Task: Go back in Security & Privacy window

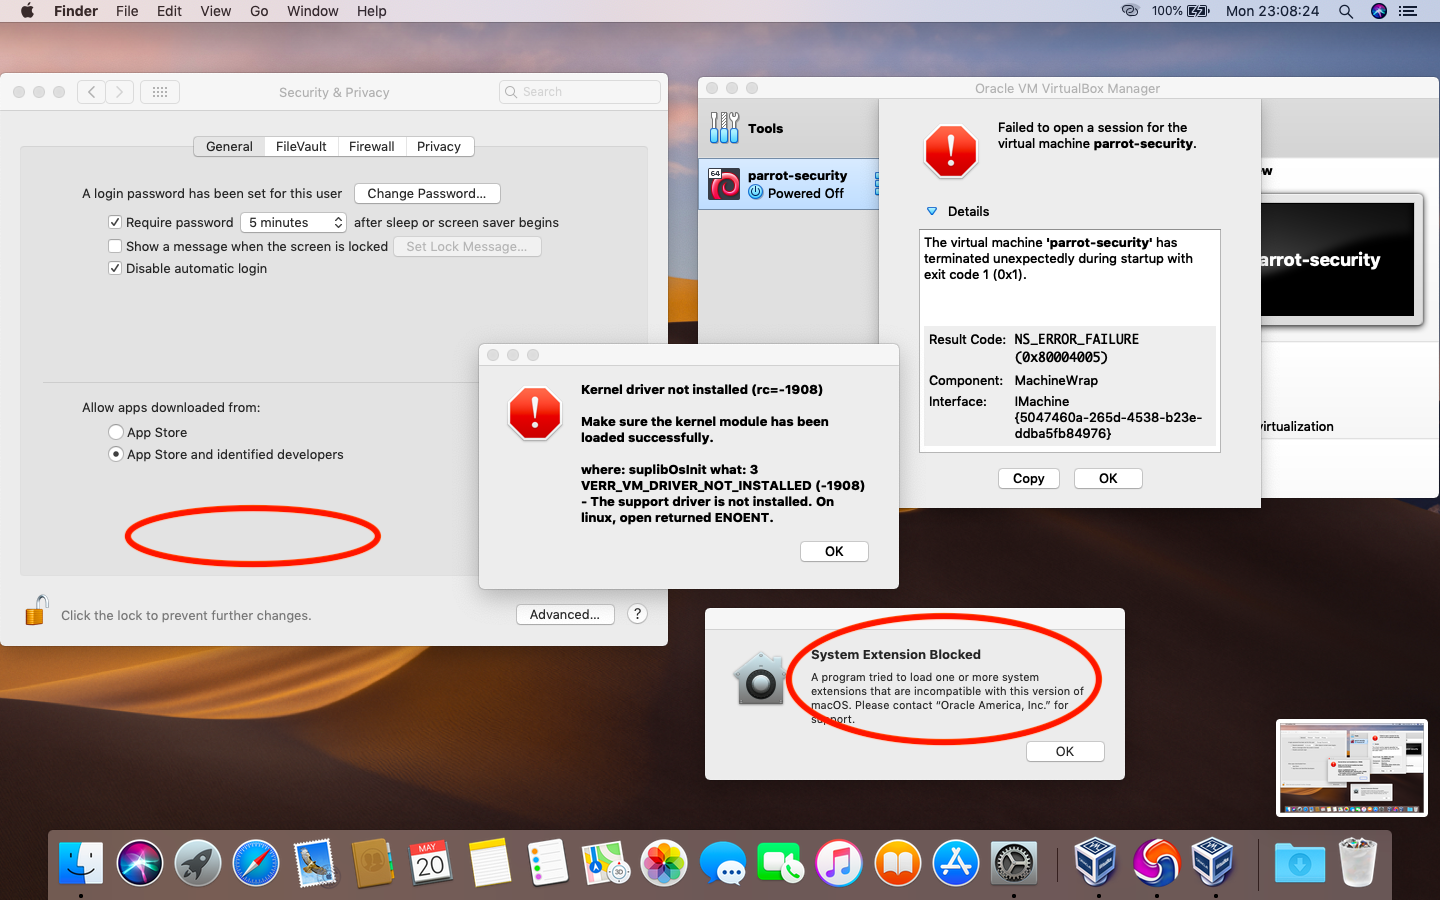Action: pos(91,92)
